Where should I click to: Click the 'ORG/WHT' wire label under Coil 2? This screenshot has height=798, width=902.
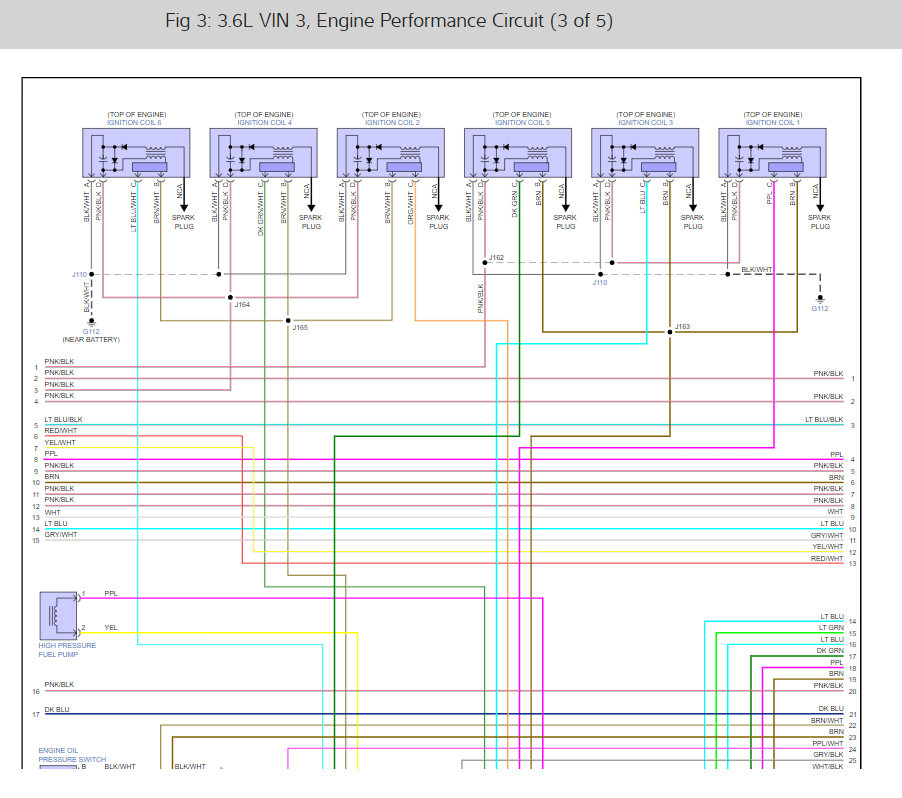(x=410, y=208)
